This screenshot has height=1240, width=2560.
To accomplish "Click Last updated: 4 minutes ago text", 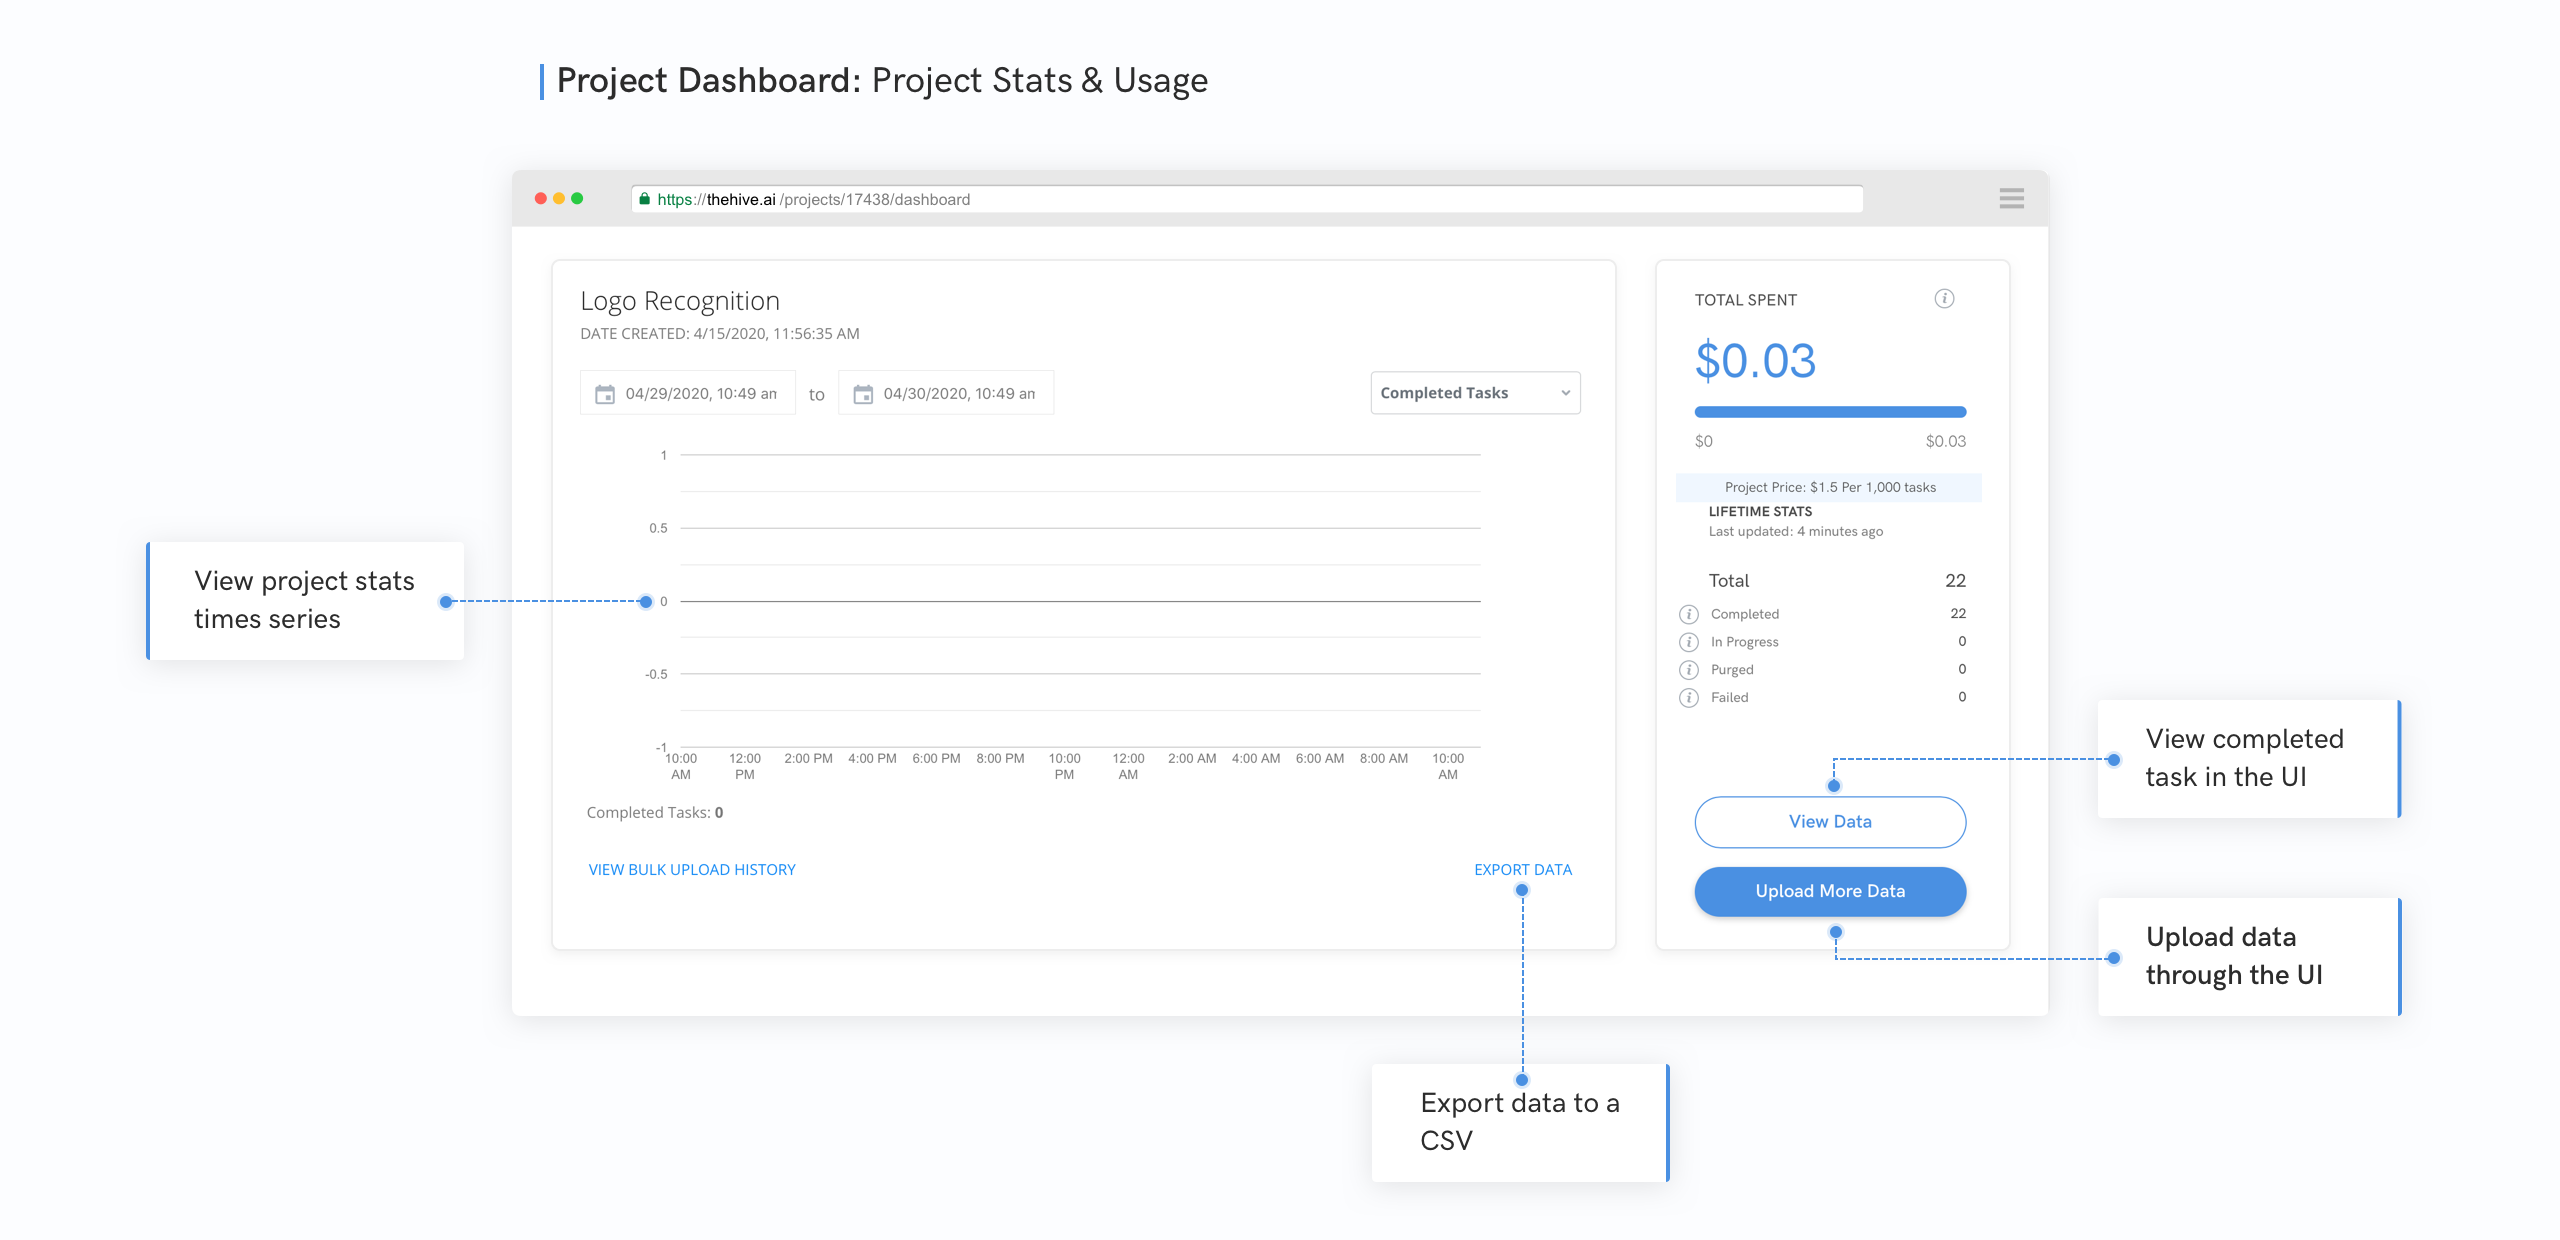I will [x=1795, y=531].
